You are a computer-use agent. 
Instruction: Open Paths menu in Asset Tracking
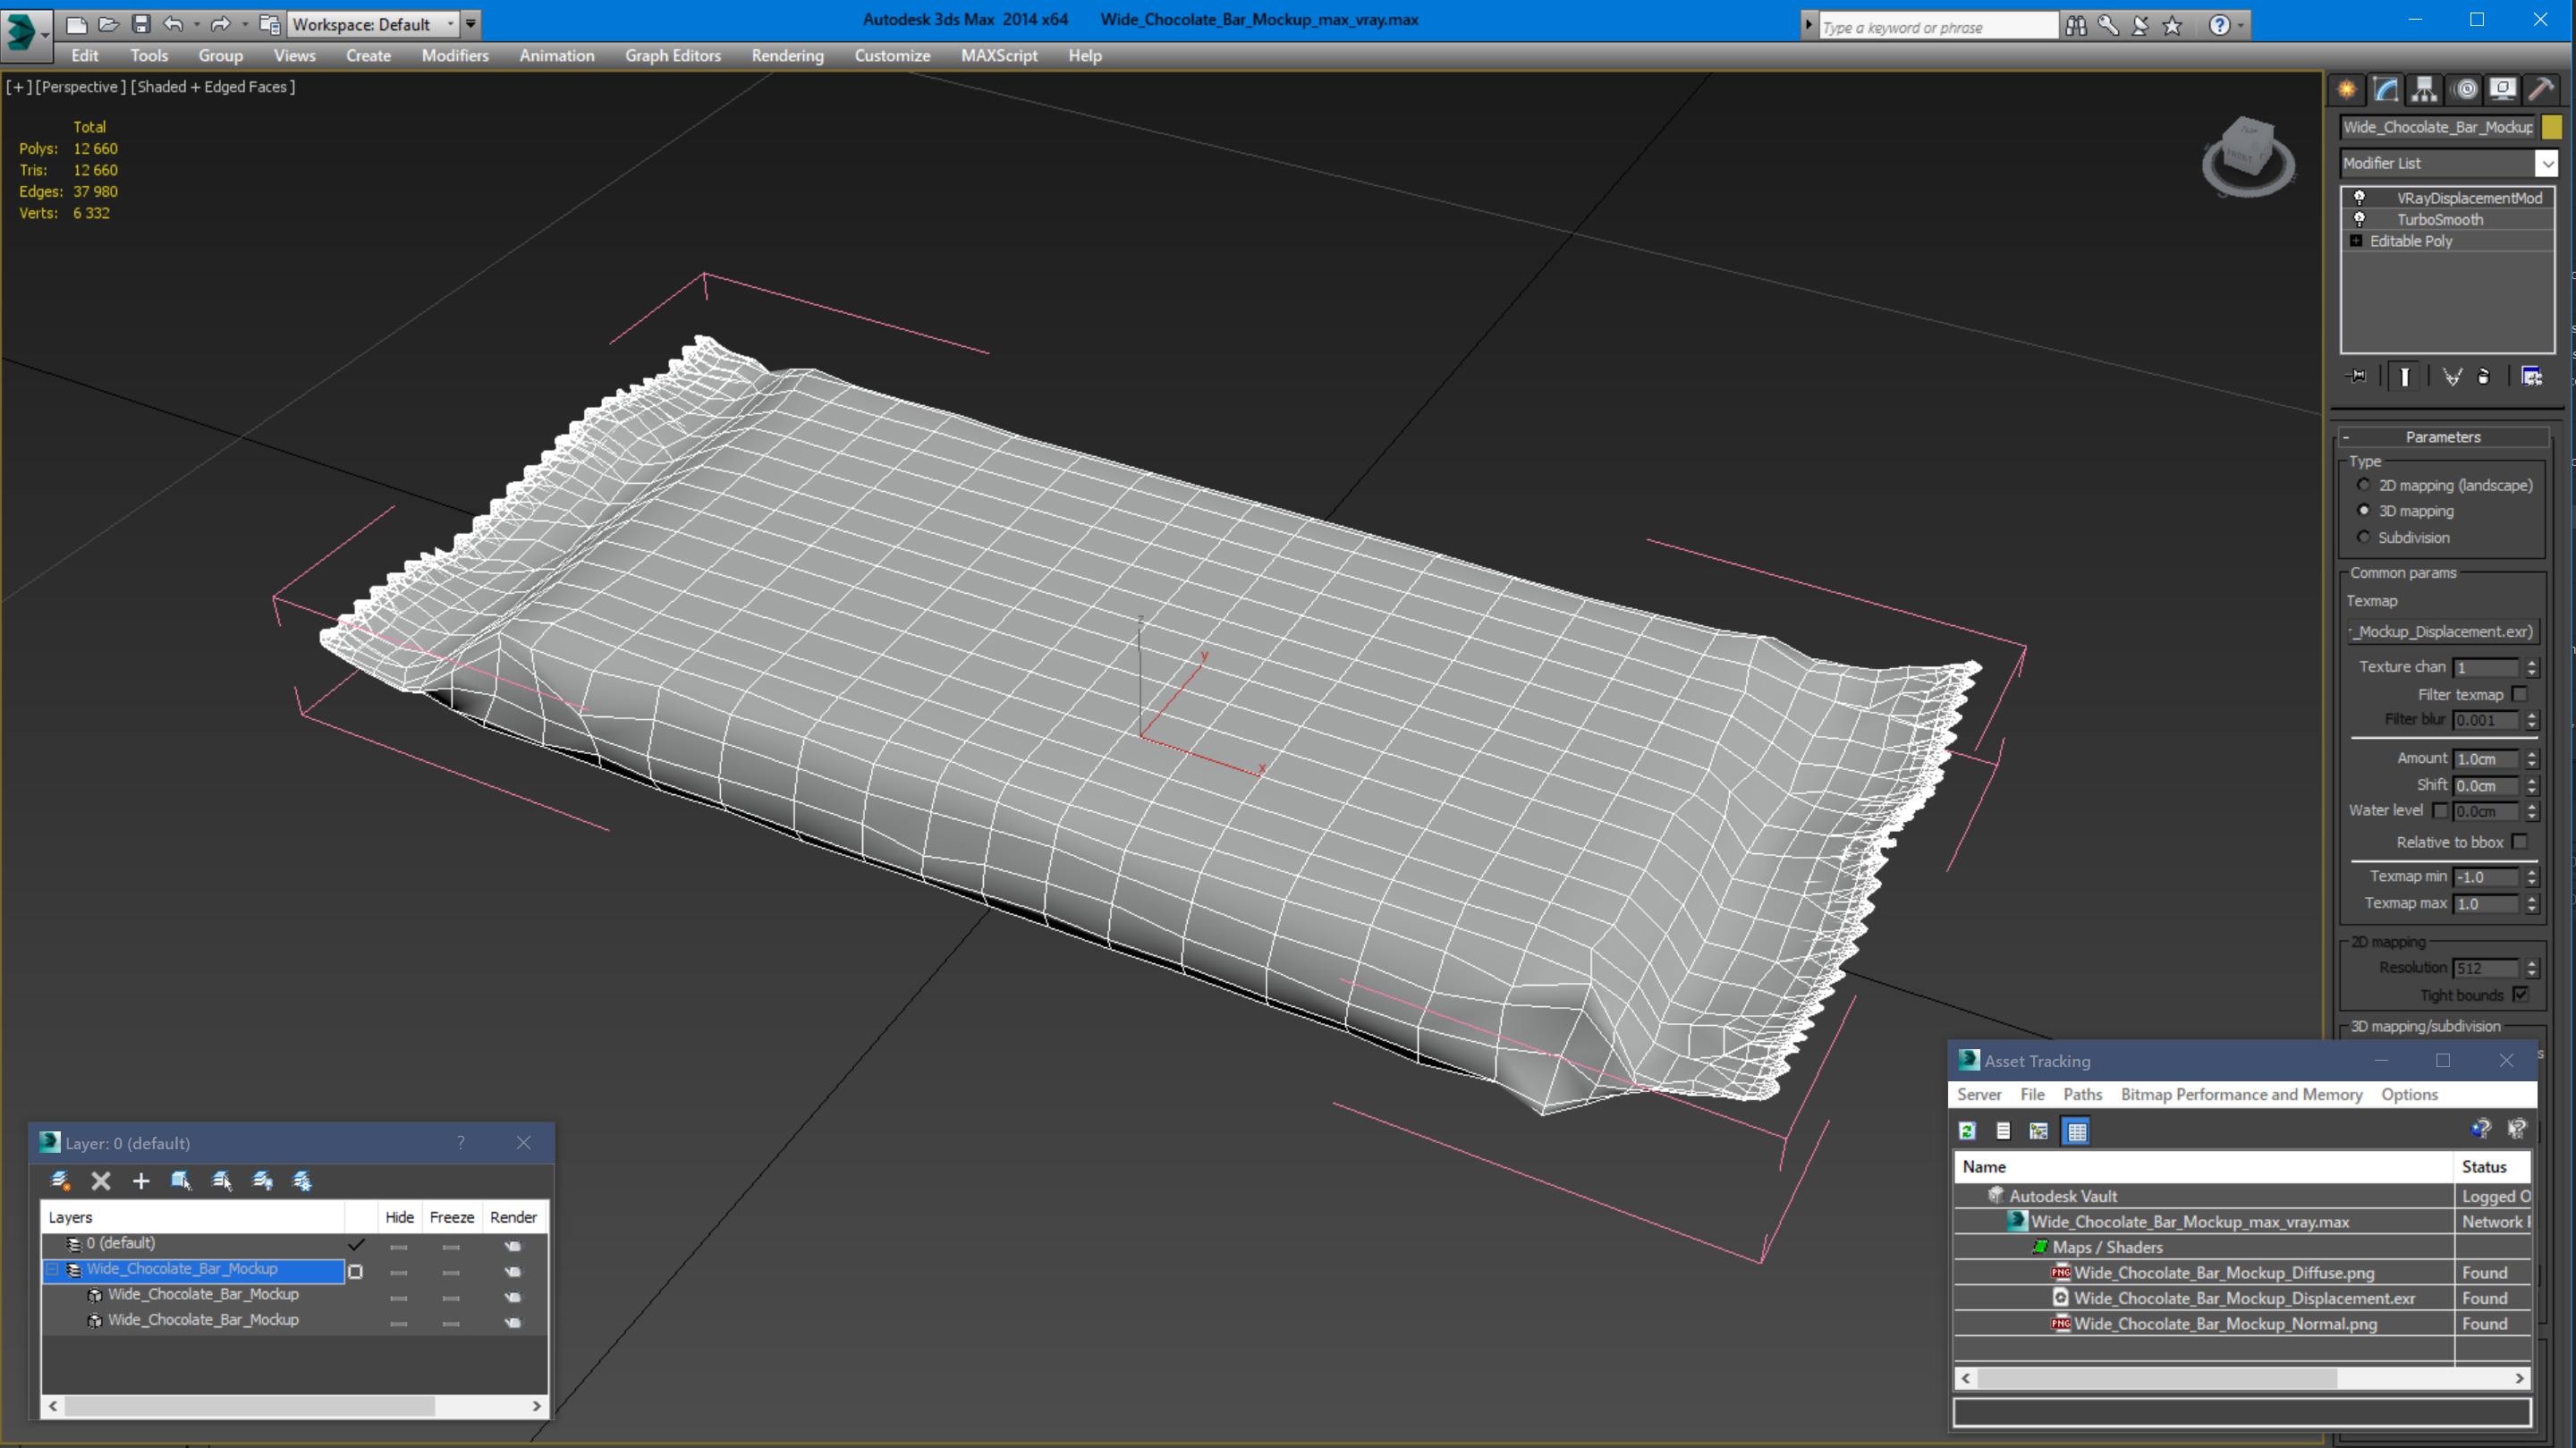[x=2082, y=1095]
